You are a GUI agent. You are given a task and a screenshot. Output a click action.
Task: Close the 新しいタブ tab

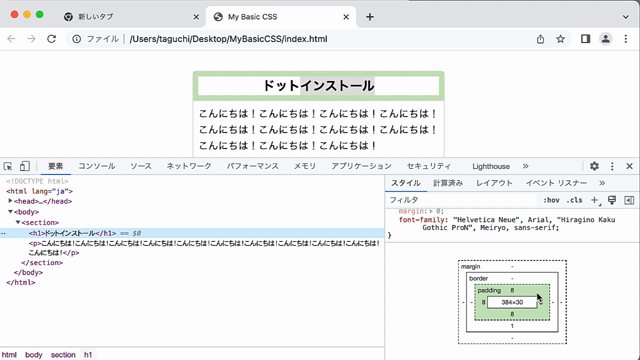click(x=196, y=17)
